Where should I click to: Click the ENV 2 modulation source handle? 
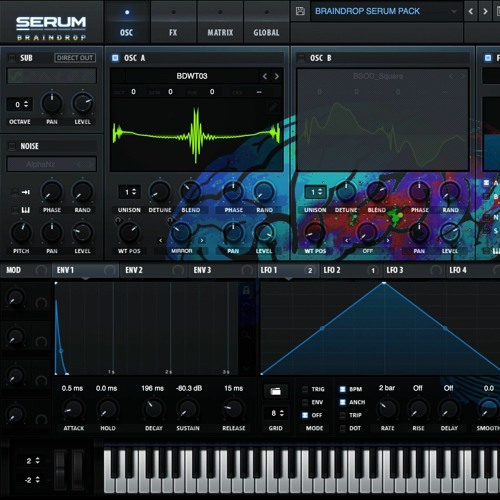point(178,270)
